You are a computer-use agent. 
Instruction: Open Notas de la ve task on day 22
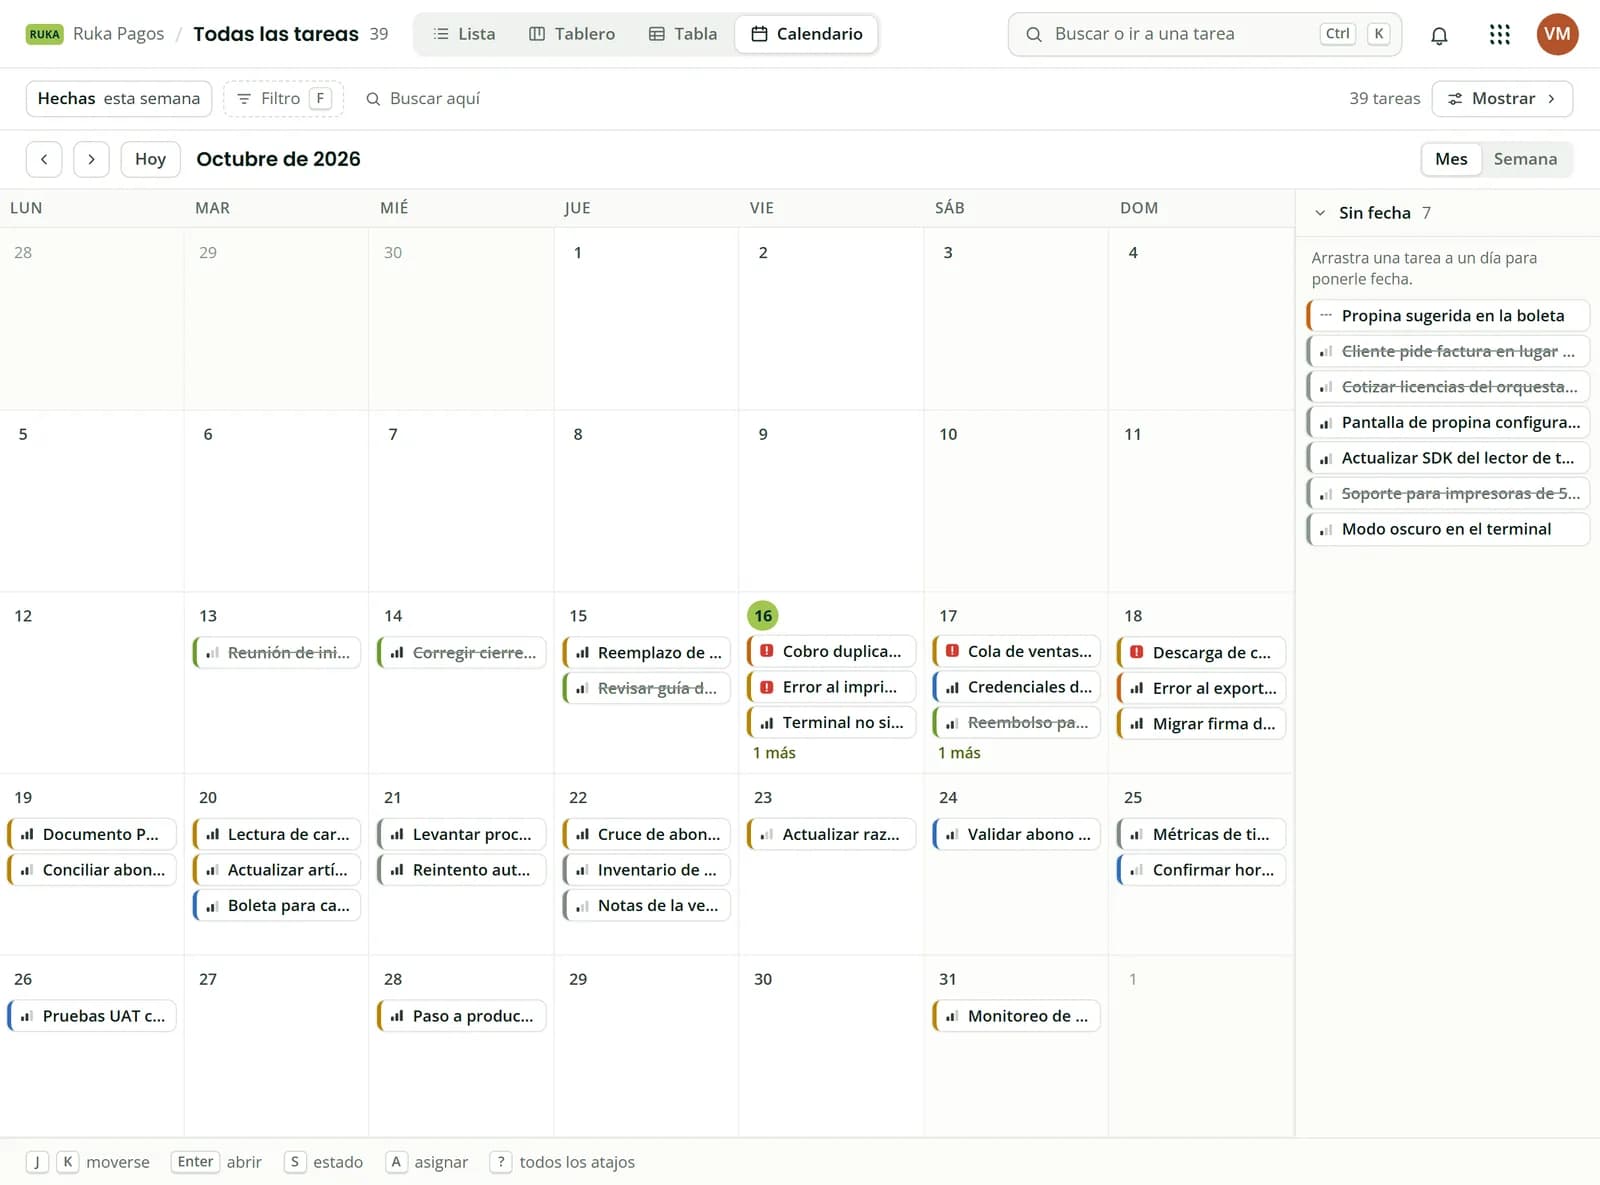pyautogui.click(x=646, y=906)
